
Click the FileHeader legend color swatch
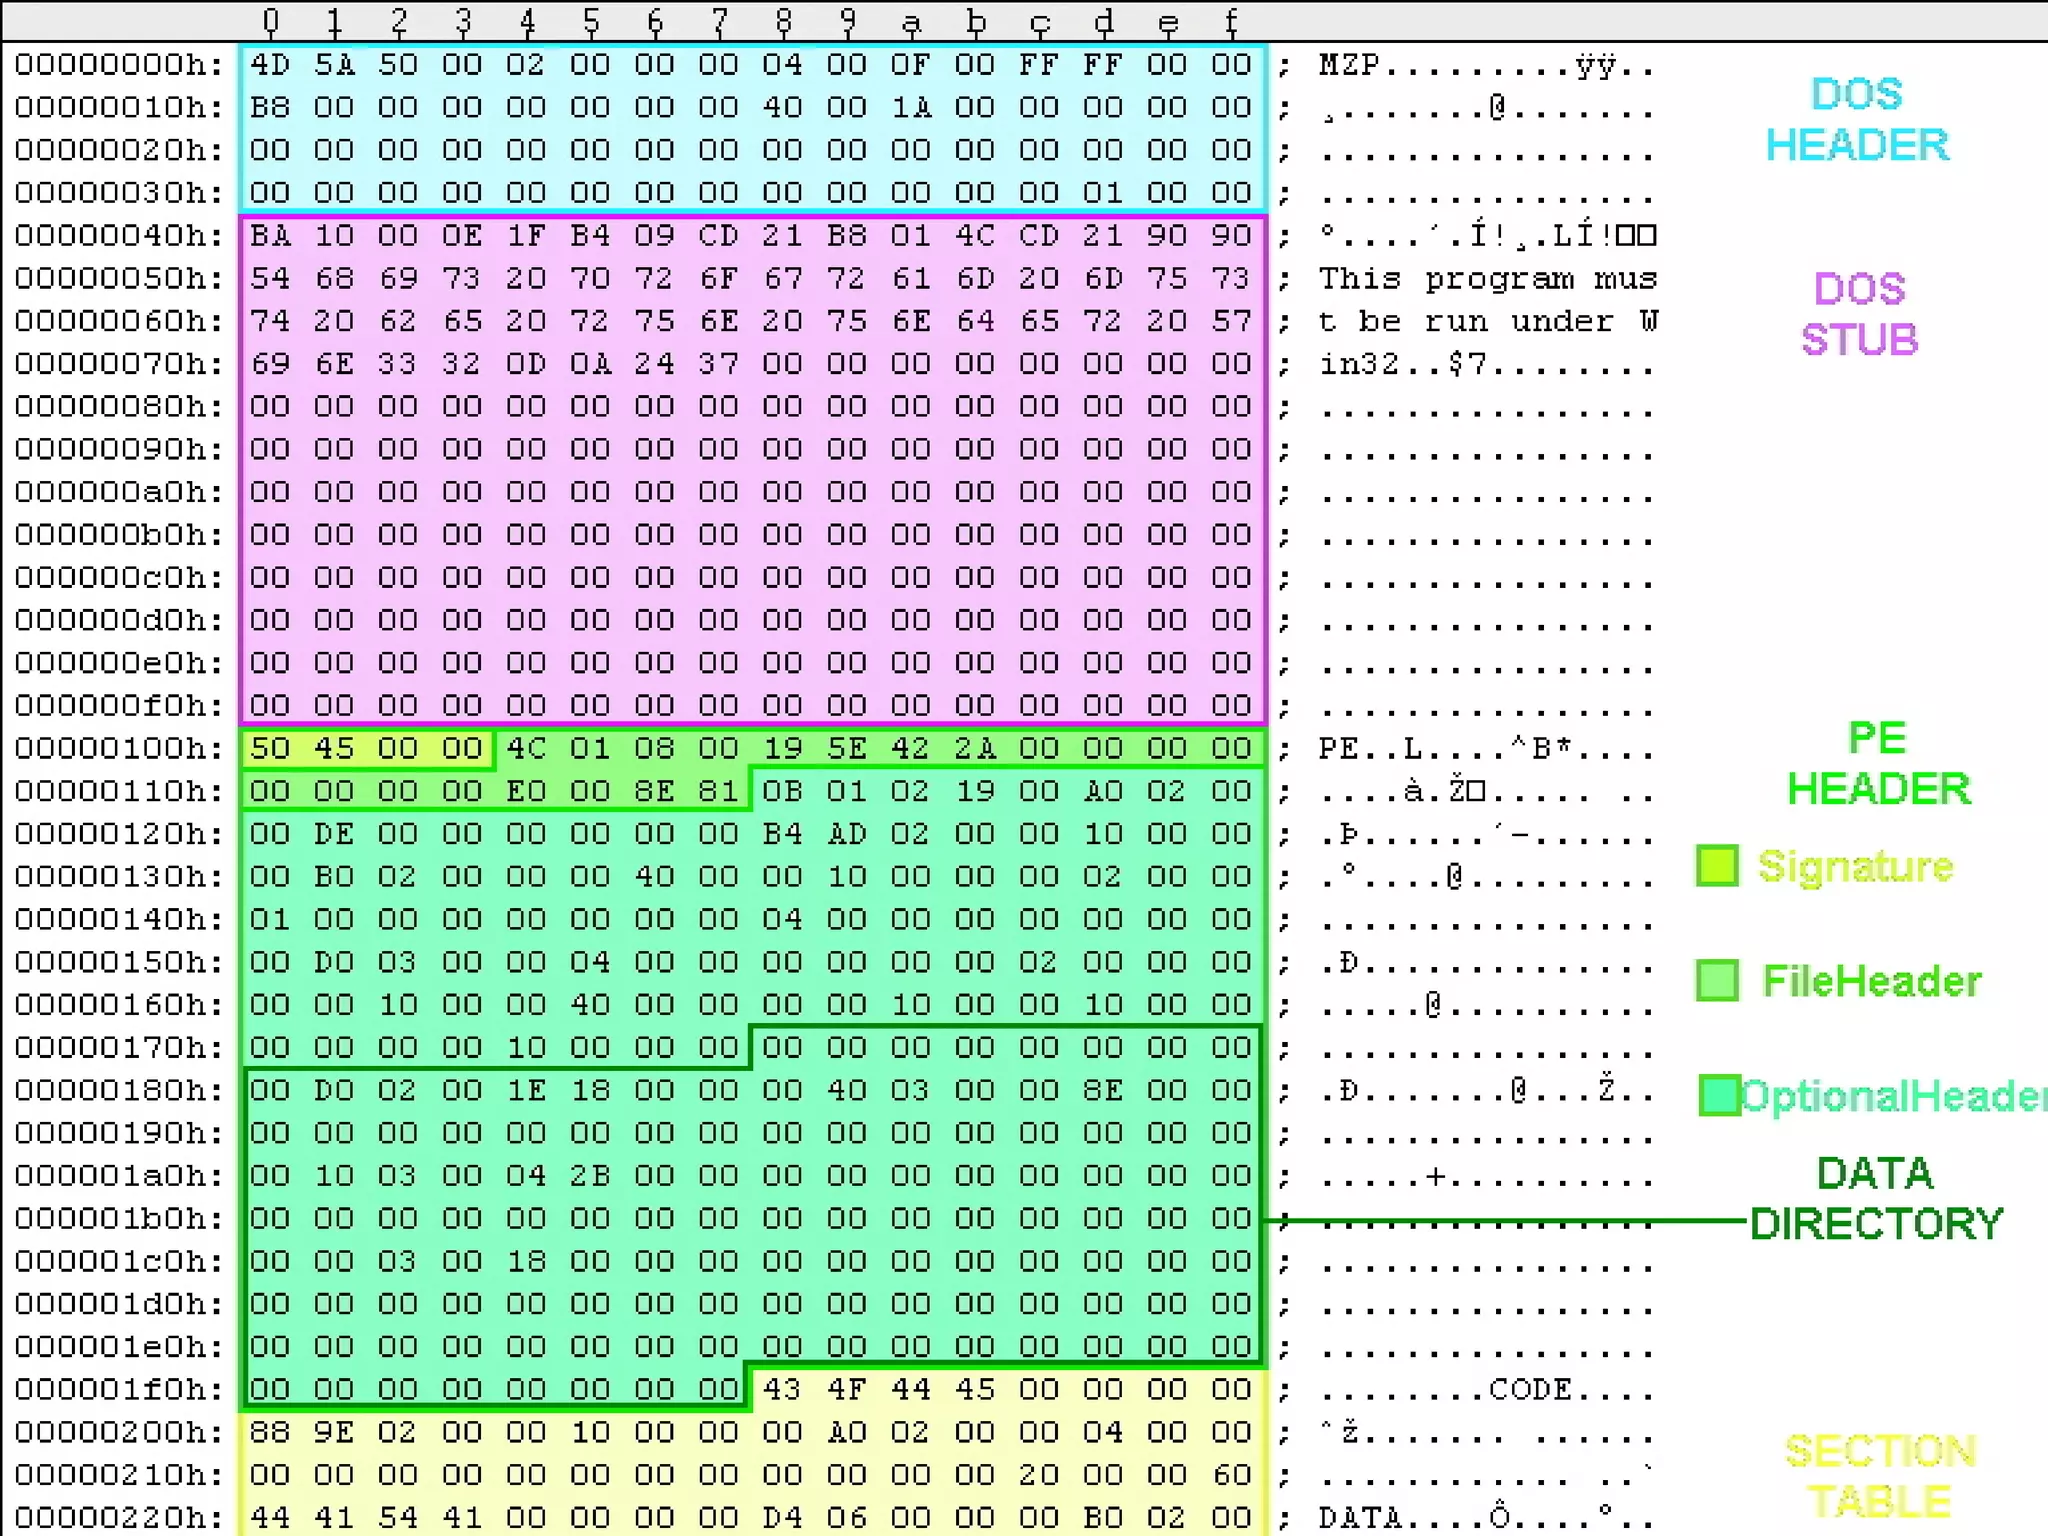1717,980
